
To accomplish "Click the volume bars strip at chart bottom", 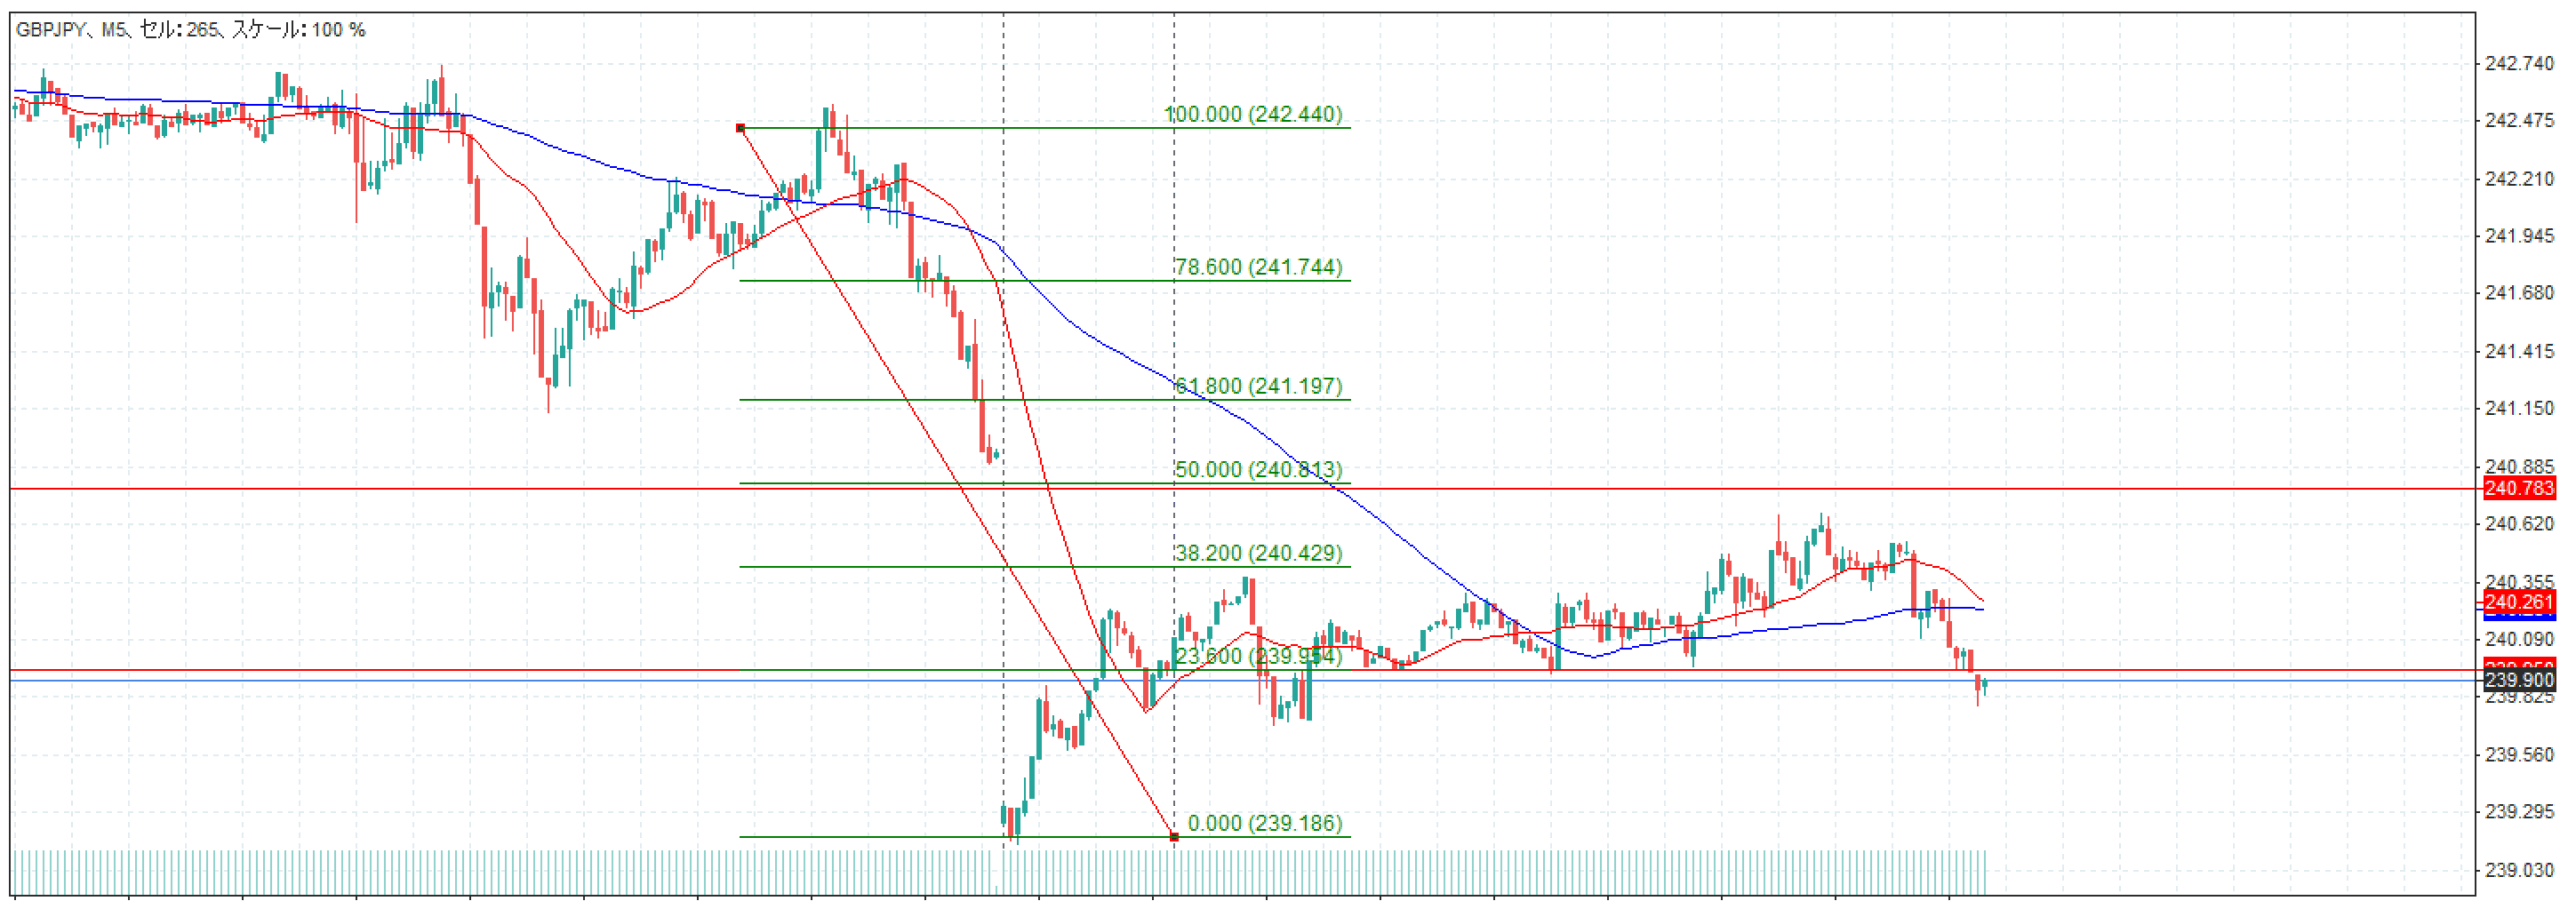I will tap(1000, 871).
